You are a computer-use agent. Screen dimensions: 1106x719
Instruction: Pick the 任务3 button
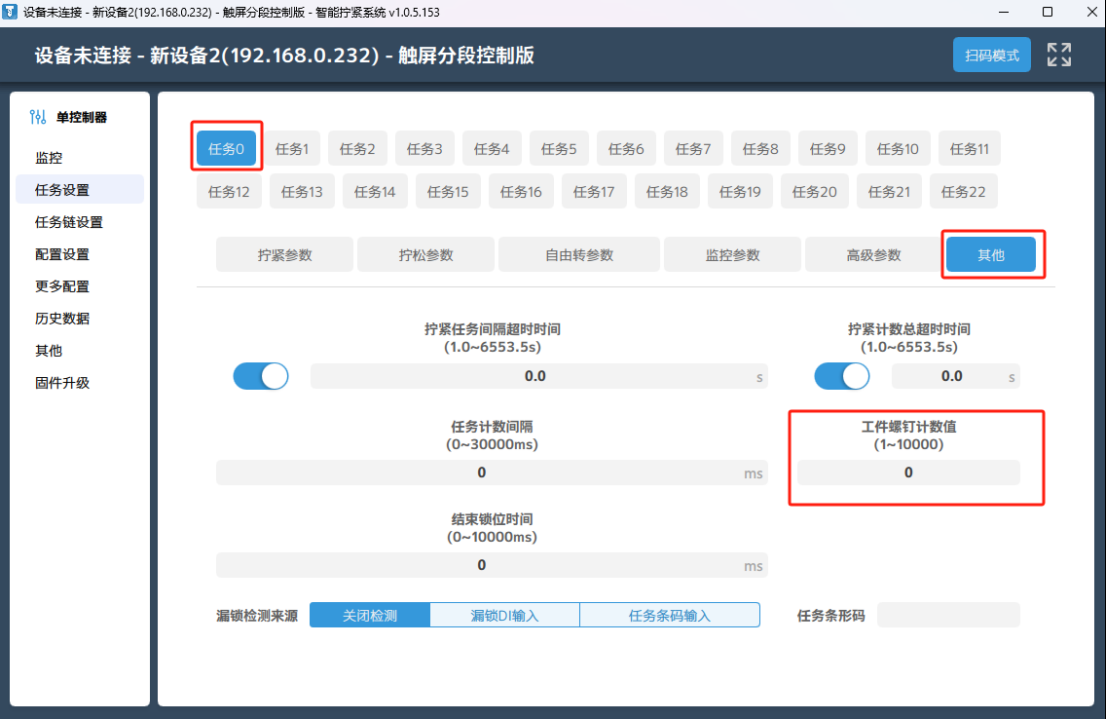coord(425,149)
